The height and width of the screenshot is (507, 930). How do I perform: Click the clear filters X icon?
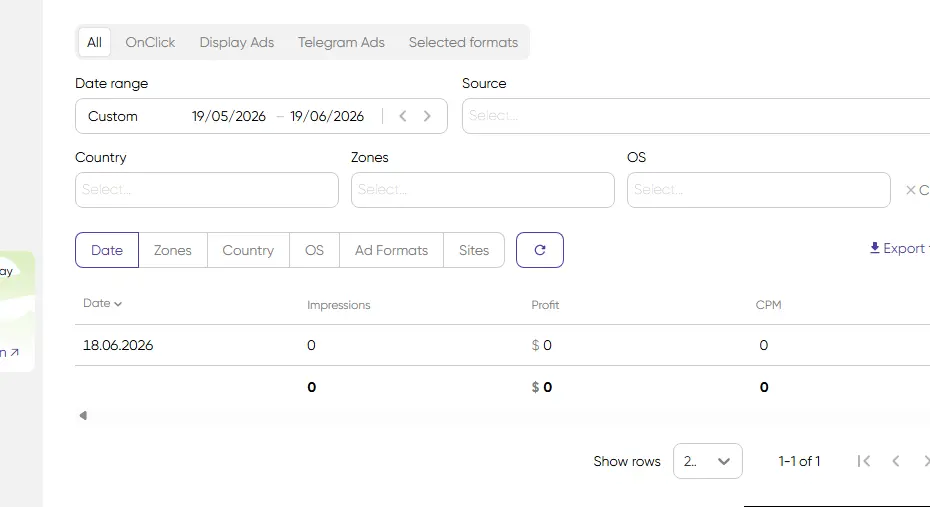pyautogui.click(x=910, y=190)
